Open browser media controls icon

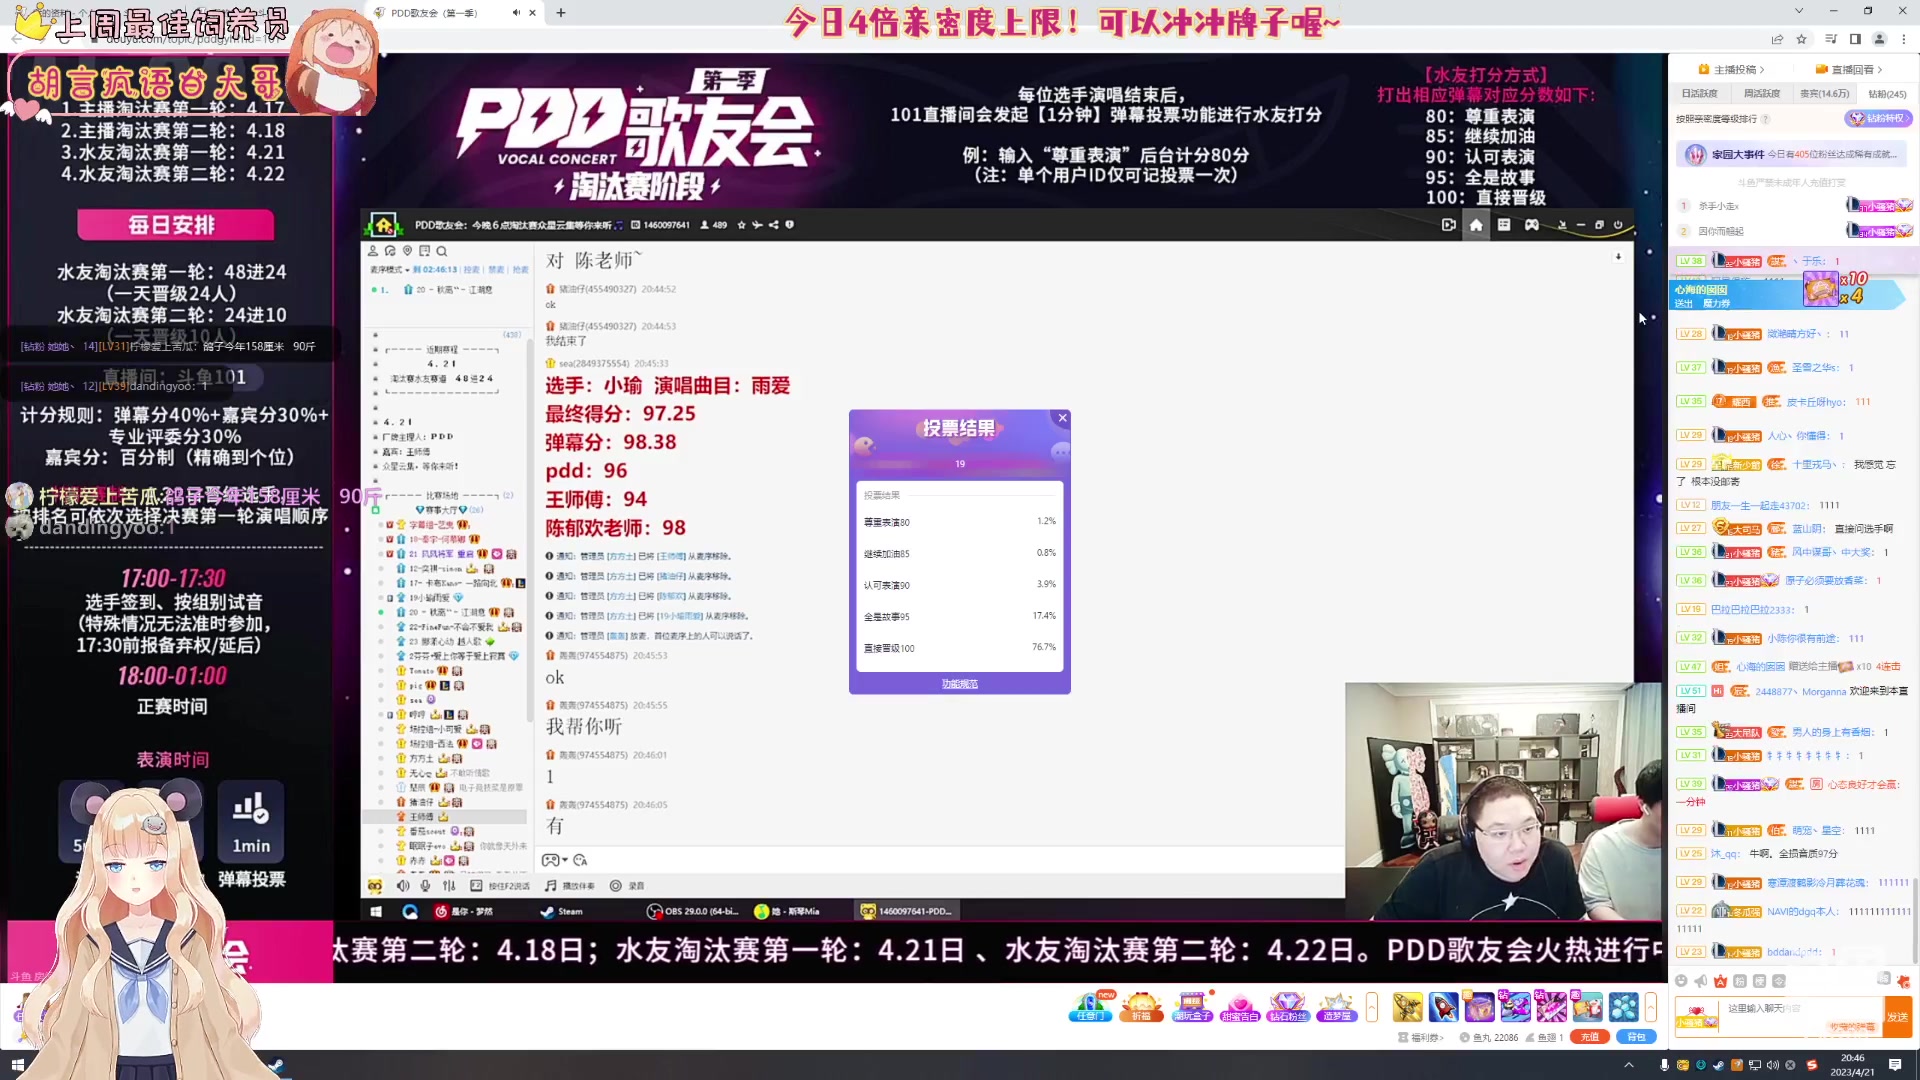(1831, 39)
